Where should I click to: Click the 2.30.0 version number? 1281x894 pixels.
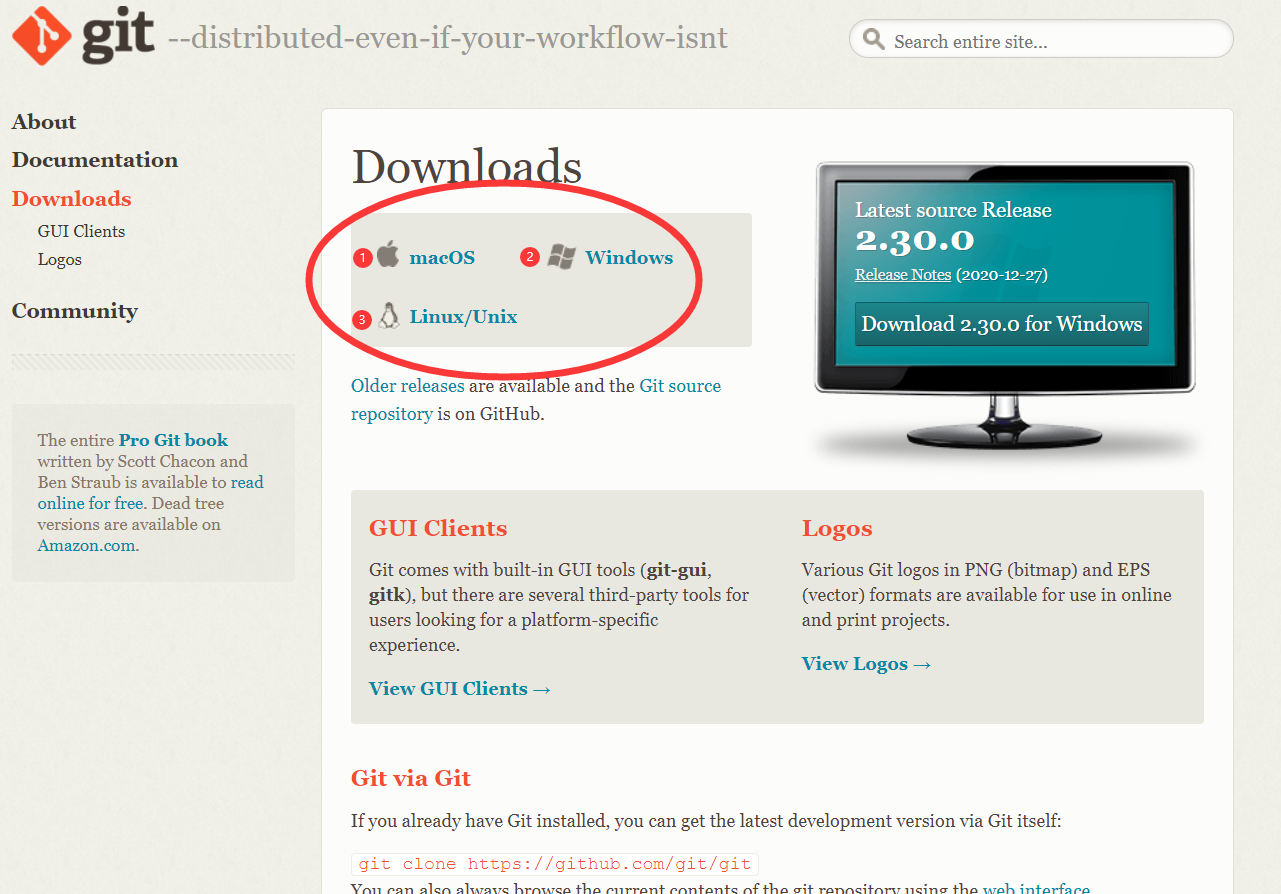tap(914, 240)
